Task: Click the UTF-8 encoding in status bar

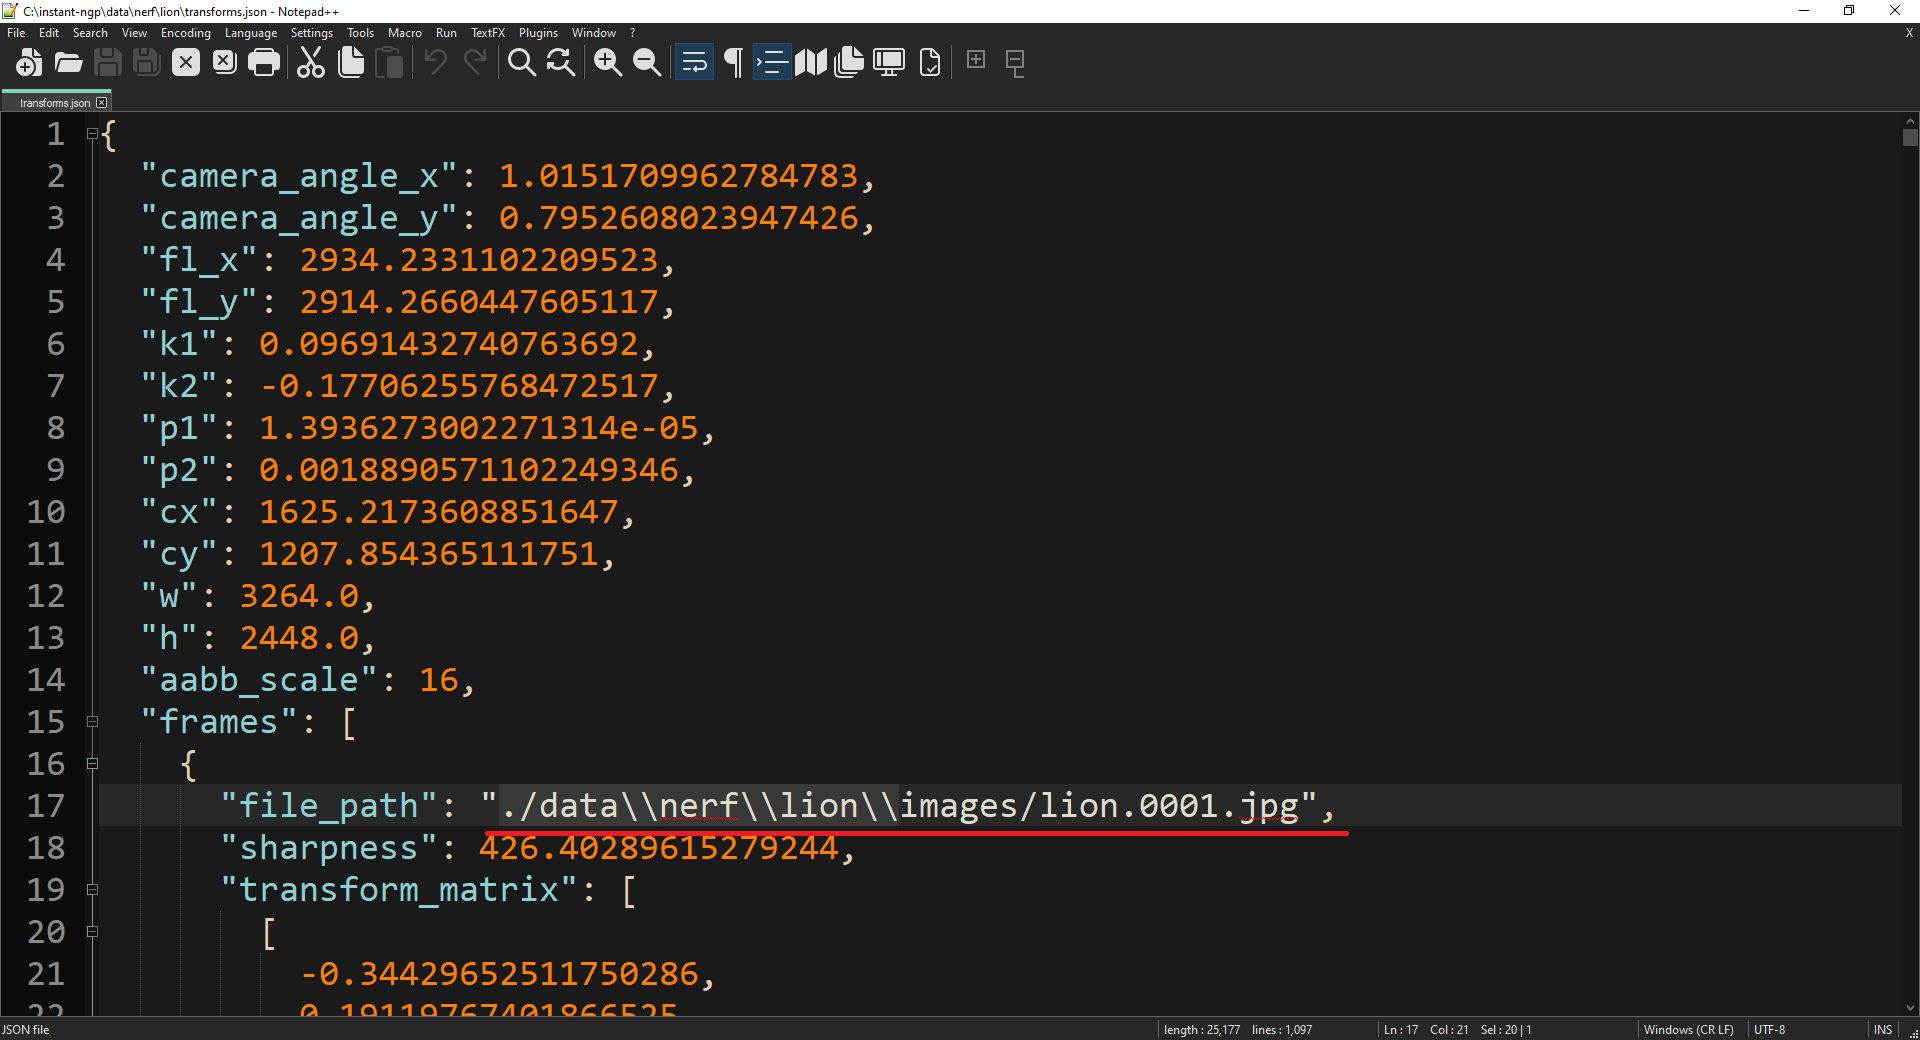Action: click(1769, 1030)
